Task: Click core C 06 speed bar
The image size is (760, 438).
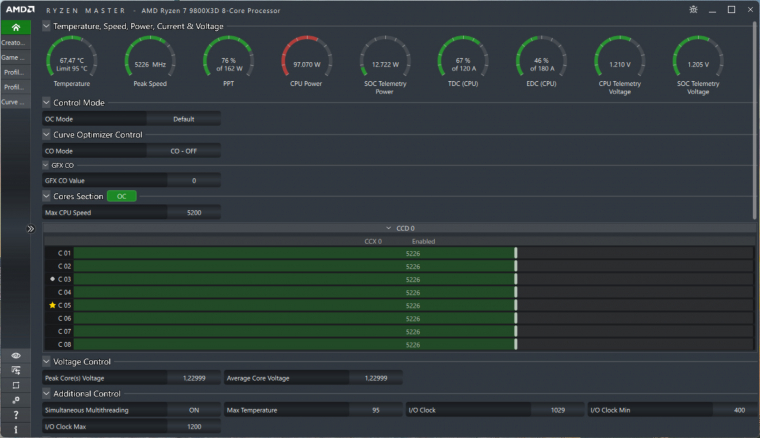Action: point(413,318)
